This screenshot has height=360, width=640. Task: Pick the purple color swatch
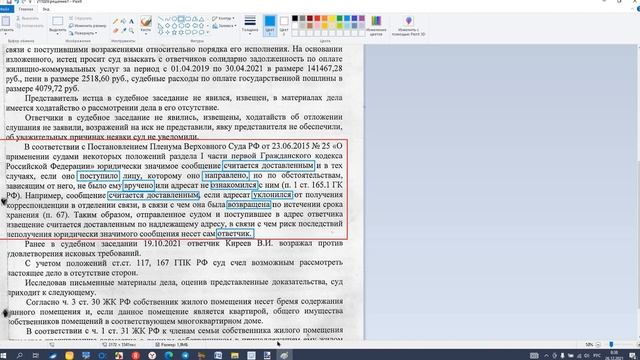(362, 18)
